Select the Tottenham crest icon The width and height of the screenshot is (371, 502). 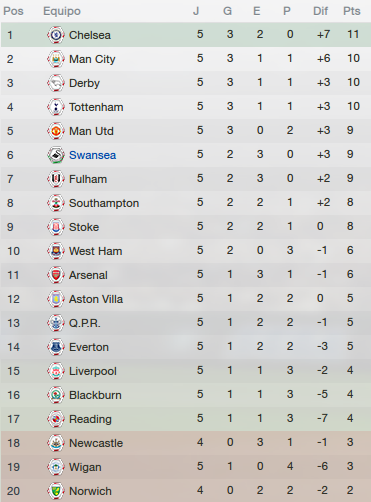pos(56,107)
